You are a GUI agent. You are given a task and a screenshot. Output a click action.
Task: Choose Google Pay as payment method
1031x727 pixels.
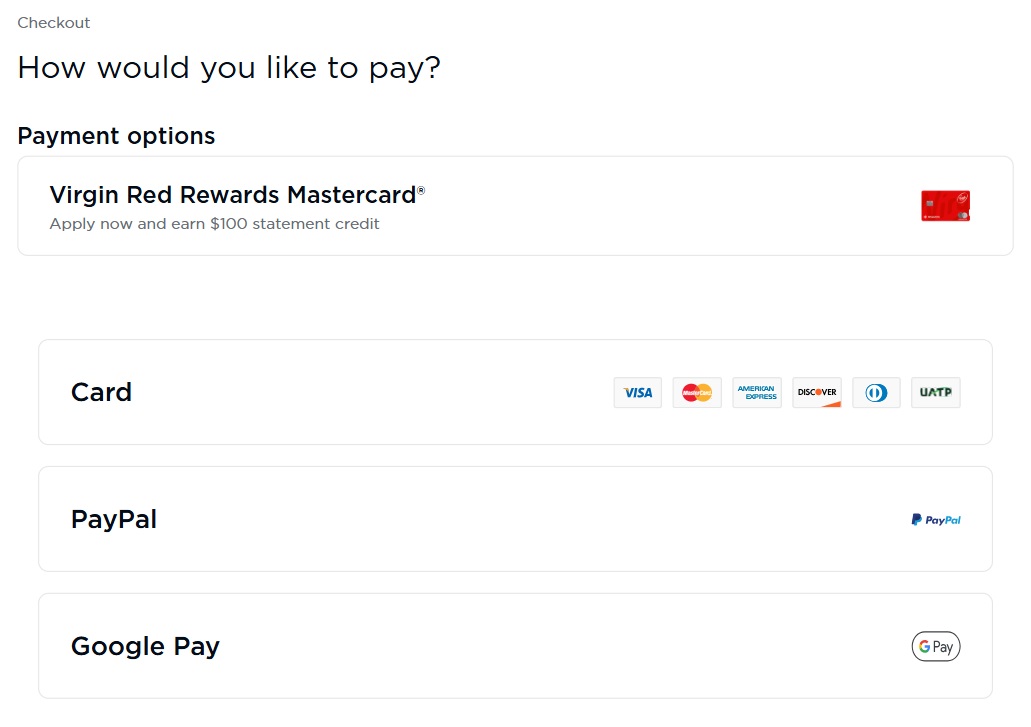point(516,646)
